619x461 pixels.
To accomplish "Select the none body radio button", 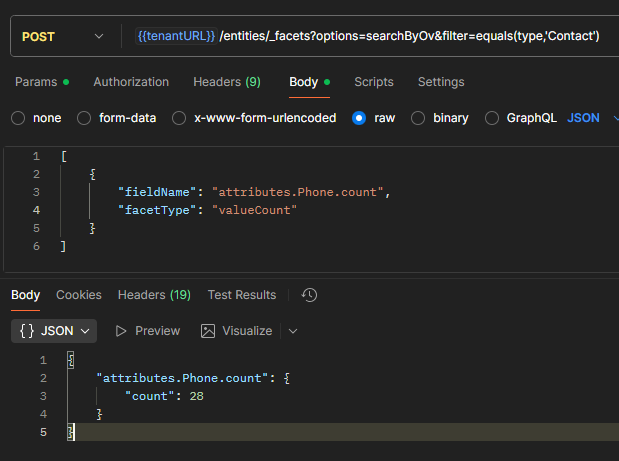I will (18, 118).
